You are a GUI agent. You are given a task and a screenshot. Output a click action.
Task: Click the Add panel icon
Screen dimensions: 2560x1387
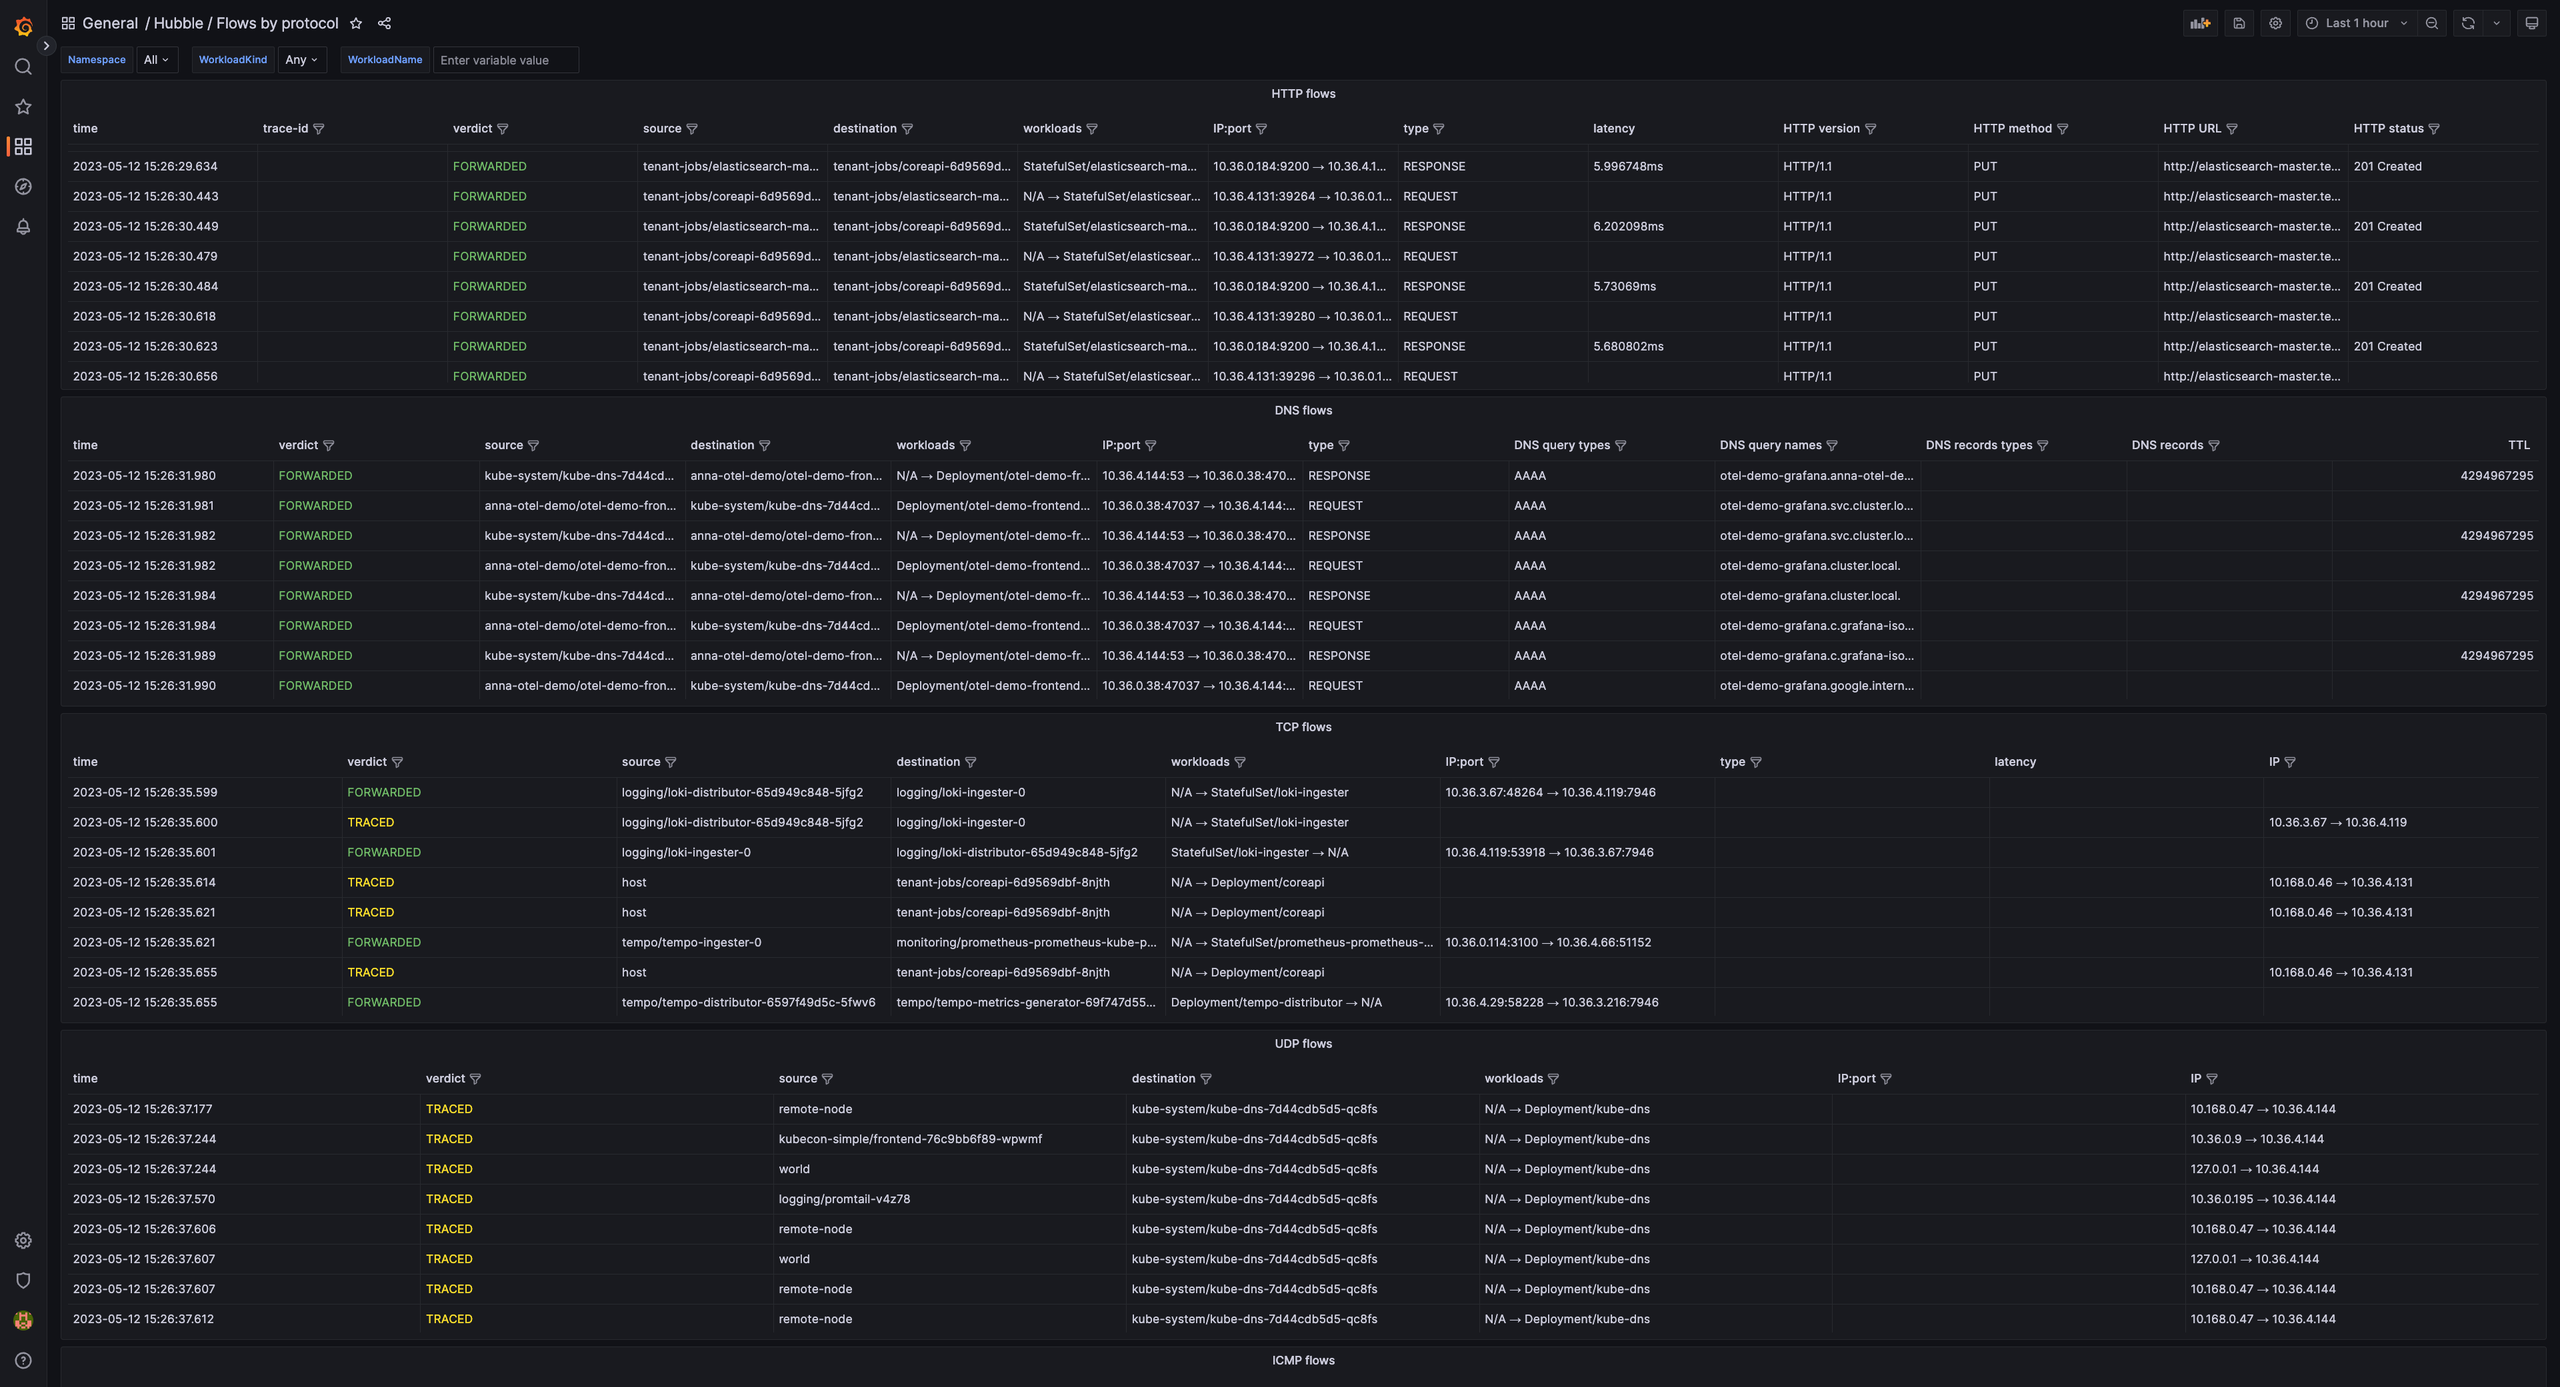[x=2200, y=23]
